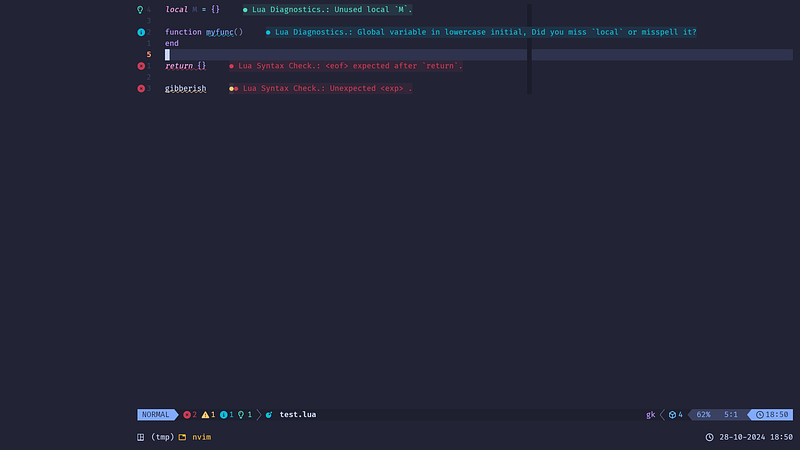This screenshot has width=800, height=450.
Task: Click the 'nvim' window name in tmux bar
Action: [202, 437]
